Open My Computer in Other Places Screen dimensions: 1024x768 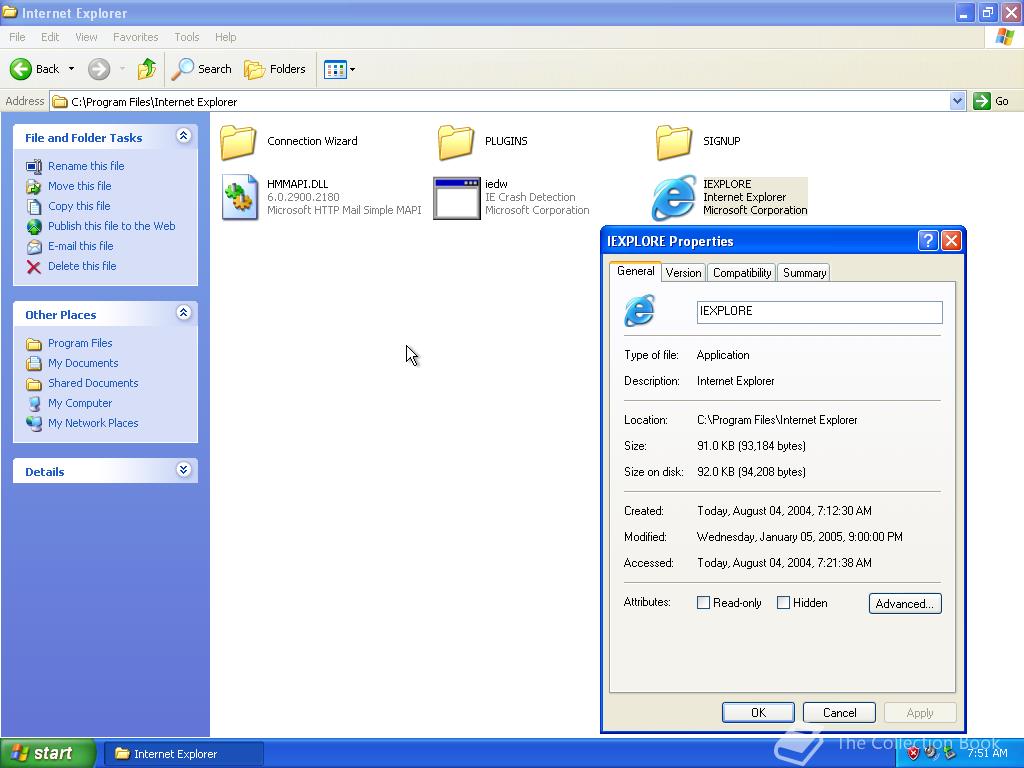[80, 403]
